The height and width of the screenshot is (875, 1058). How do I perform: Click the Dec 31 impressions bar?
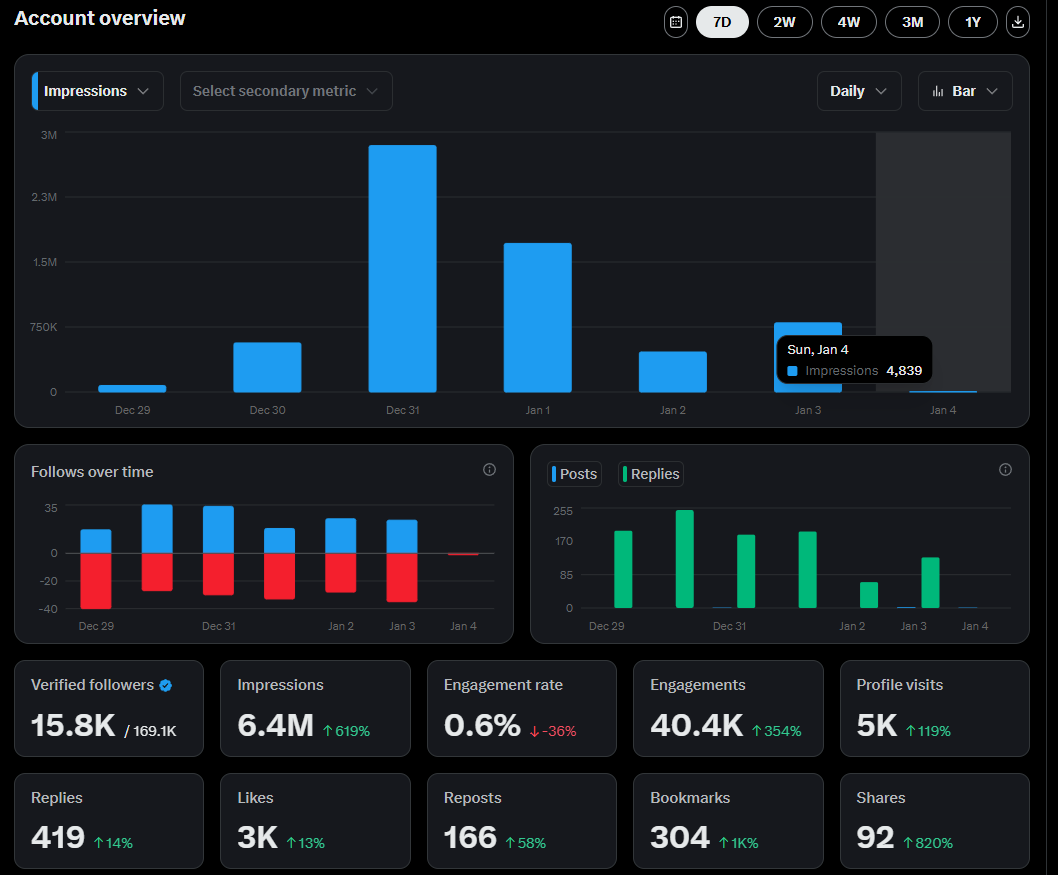click(402, 268)
